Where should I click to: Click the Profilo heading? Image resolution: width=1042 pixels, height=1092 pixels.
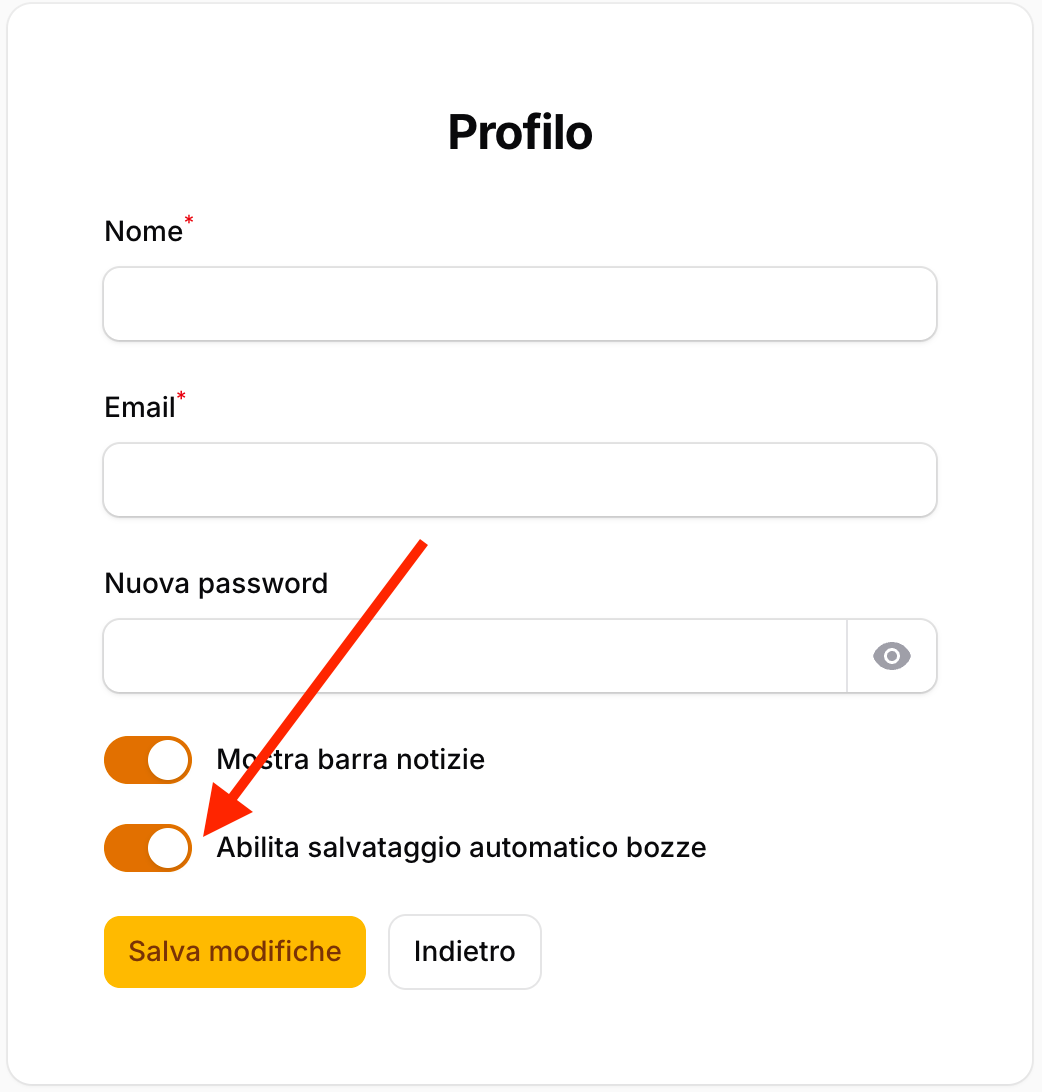coord(520,132)
